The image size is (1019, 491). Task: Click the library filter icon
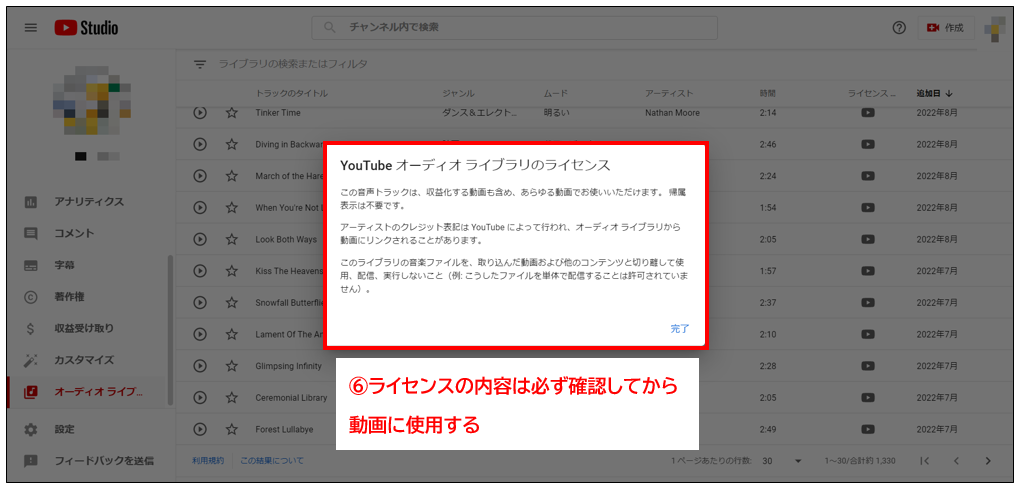200,64
